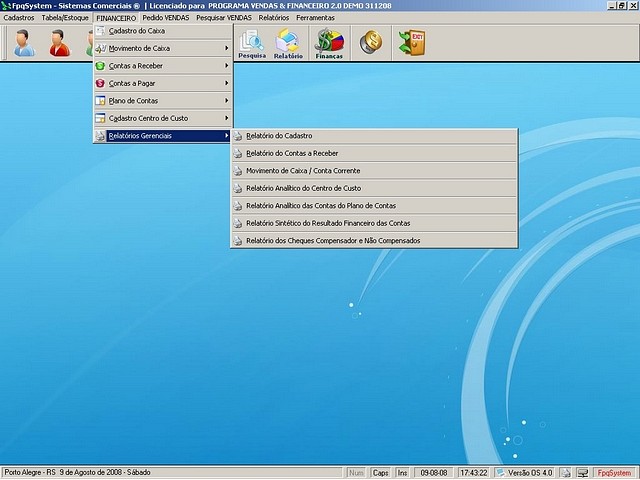
Task: Click the printer icon in status bar
Action: pyautogui.click(x=566, y=472)
